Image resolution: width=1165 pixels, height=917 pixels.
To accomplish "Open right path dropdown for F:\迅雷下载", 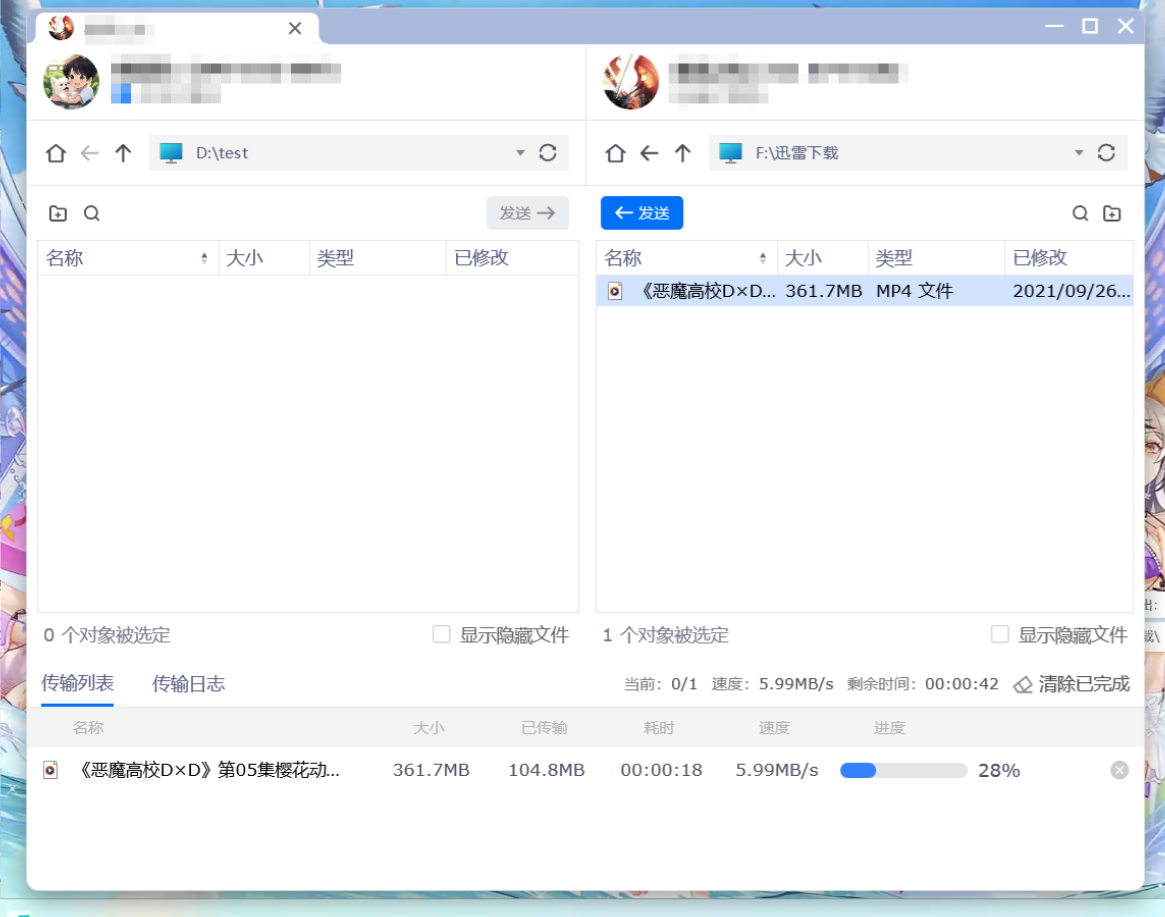I will coord(1079,153).
